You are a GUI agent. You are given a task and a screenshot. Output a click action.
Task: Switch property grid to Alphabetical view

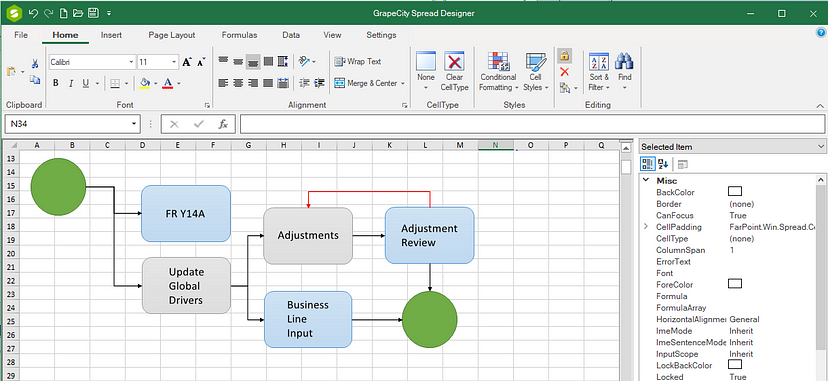click(663, 165)
